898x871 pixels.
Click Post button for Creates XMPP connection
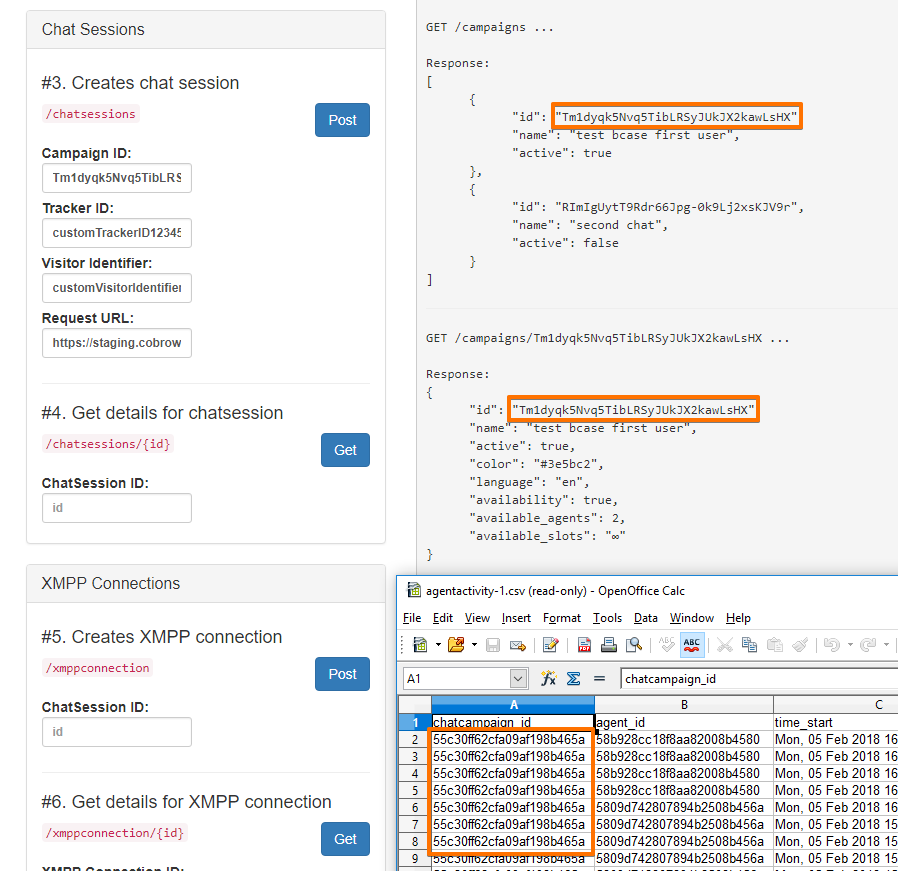click(342, 674)
